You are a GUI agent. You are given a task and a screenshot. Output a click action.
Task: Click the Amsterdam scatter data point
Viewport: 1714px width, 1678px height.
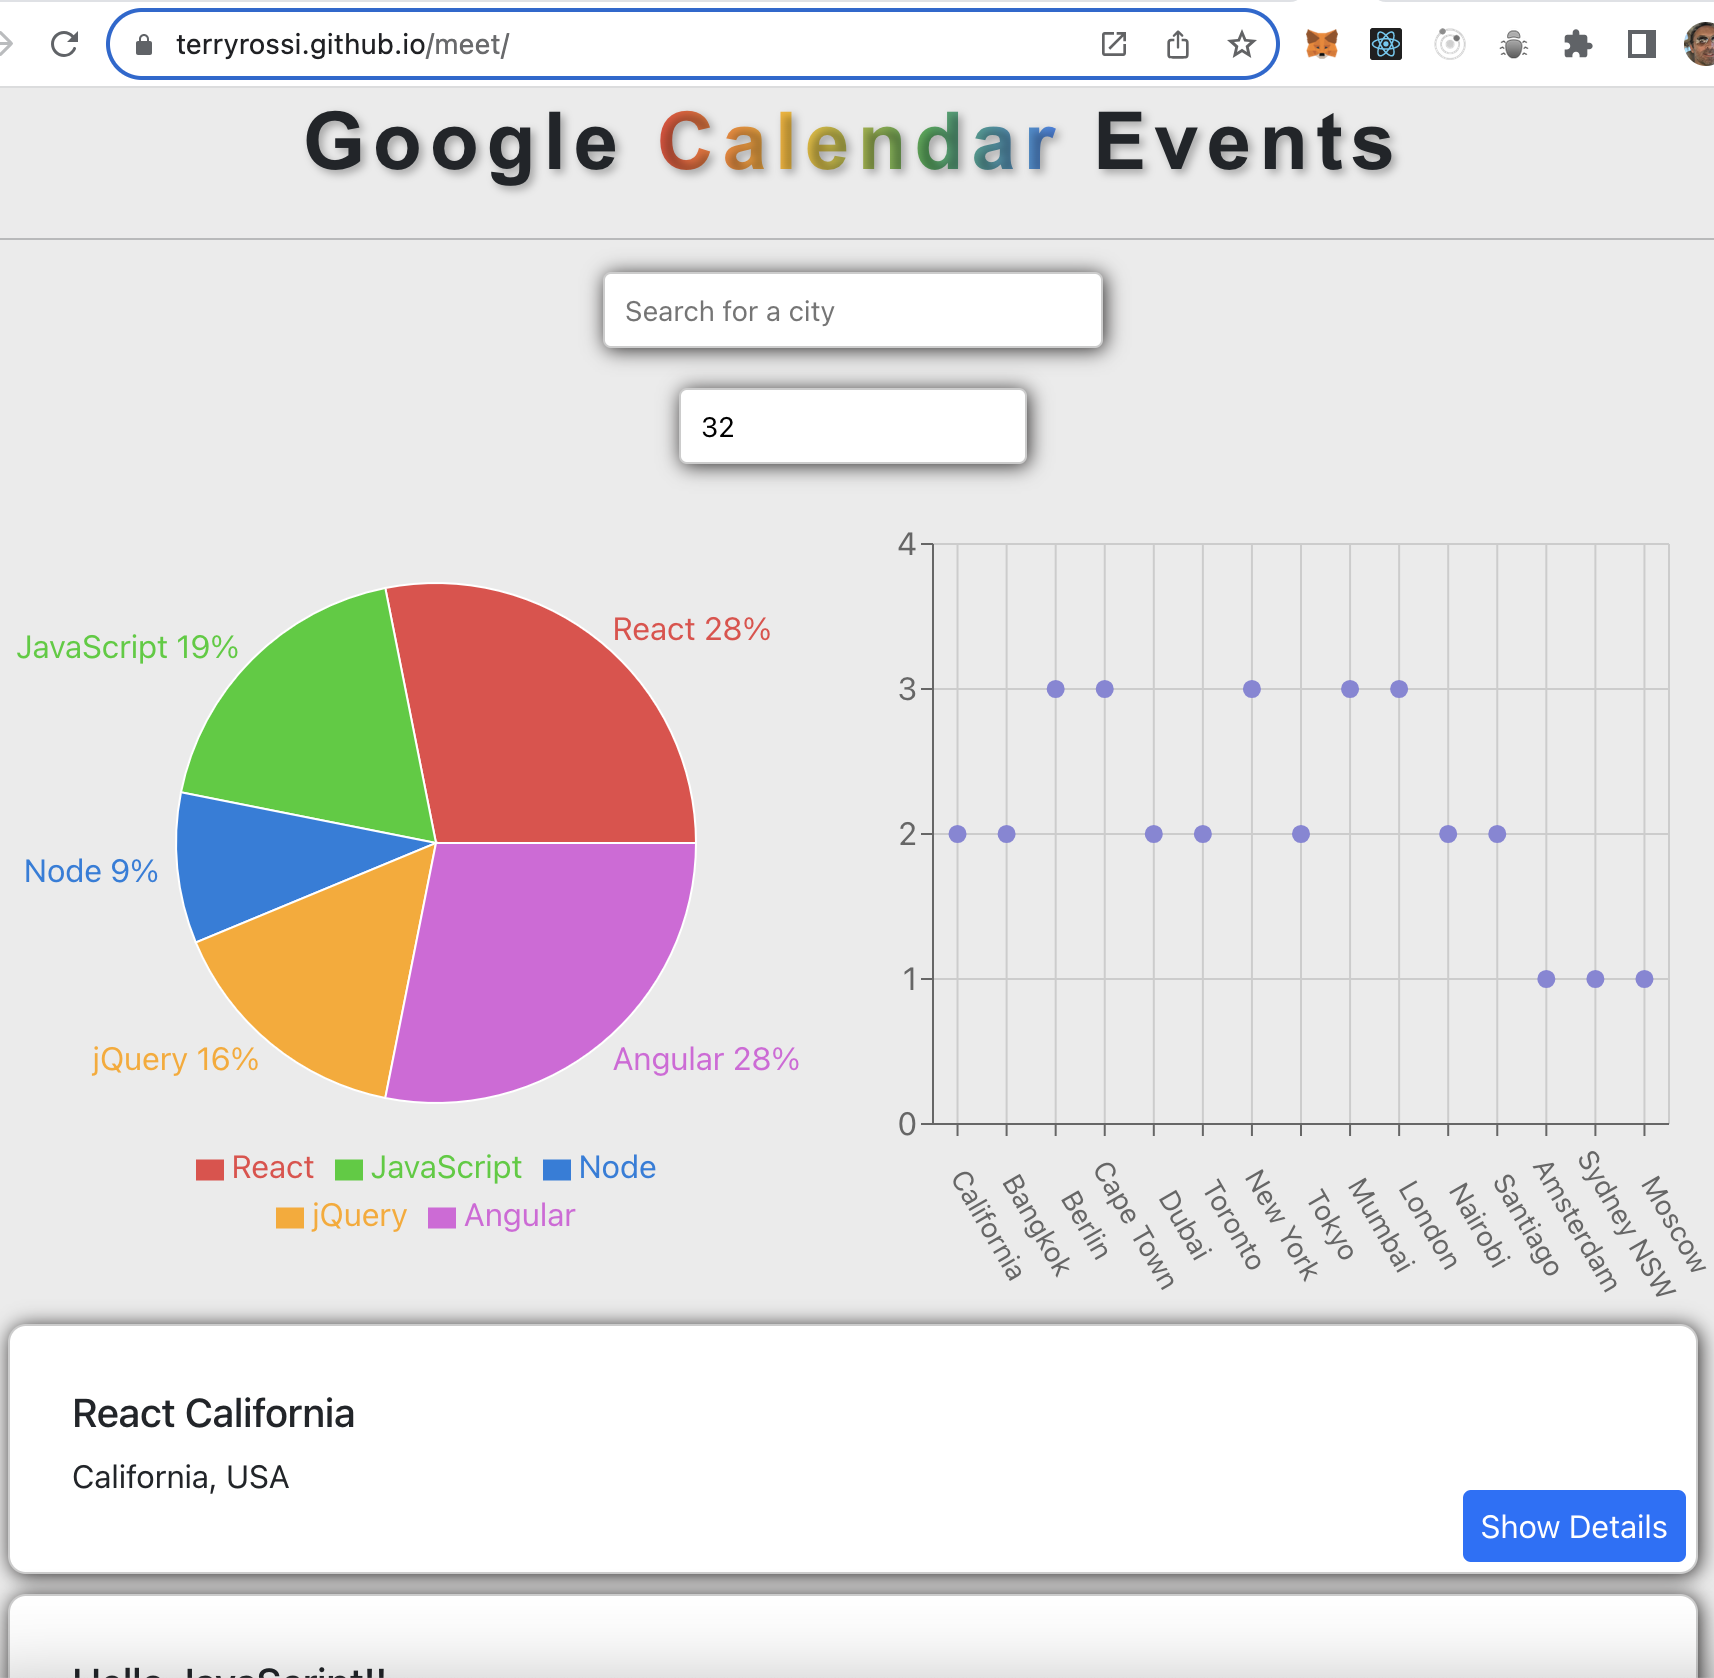click(x=1546, y=979)
